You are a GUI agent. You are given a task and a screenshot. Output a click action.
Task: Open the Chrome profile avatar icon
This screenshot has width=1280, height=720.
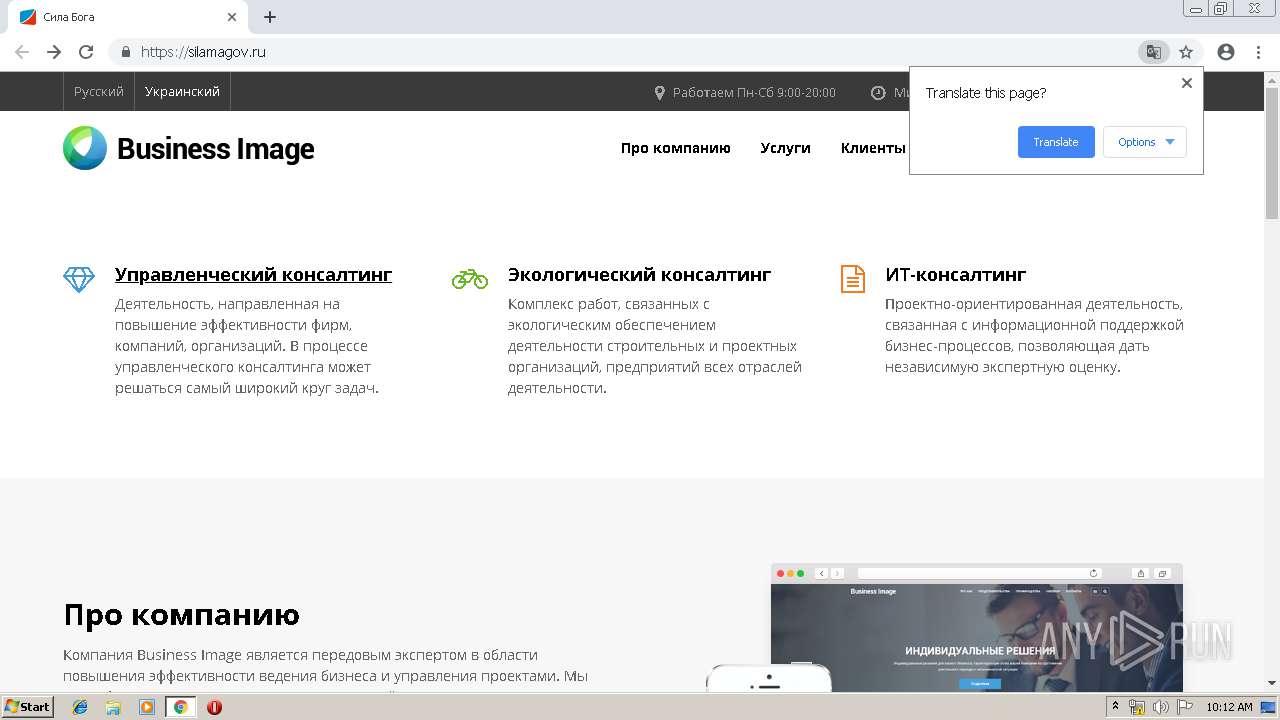click(1226, 52)
